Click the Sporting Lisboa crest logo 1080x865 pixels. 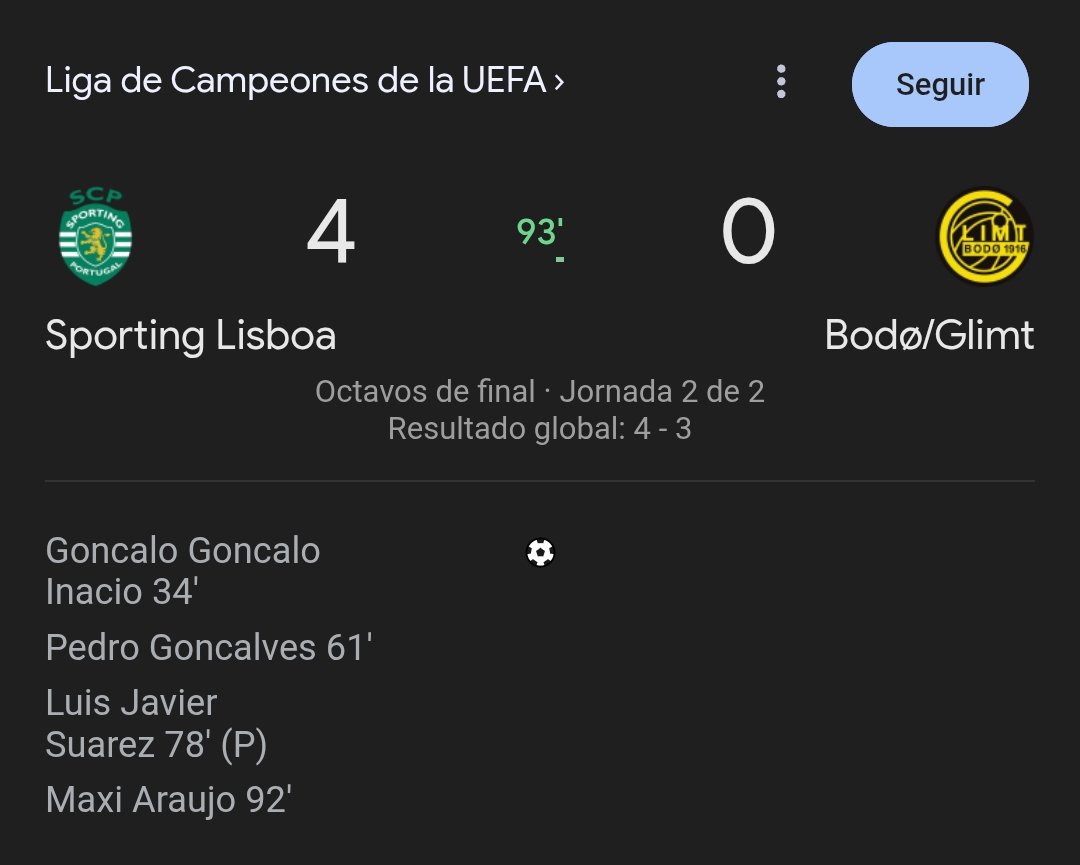96,236
